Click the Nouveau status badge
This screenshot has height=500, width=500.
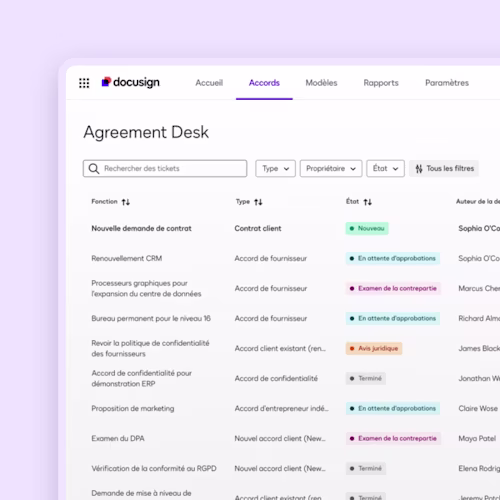367,228
